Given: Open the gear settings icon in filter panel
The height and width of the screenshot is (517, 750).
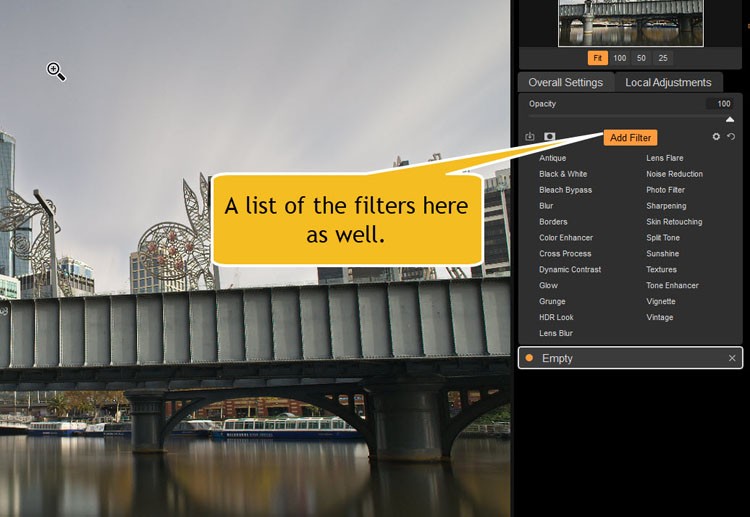Looking at the screenshot, I should [x=716, y=137].
